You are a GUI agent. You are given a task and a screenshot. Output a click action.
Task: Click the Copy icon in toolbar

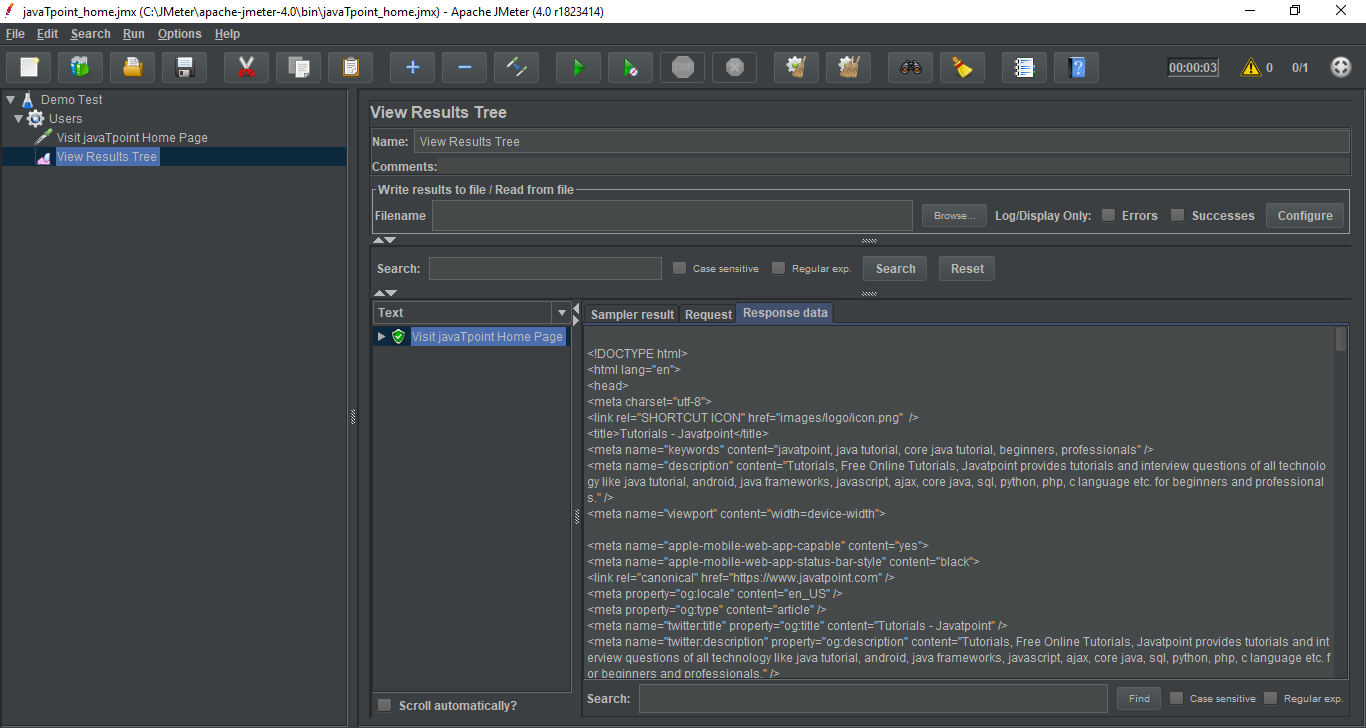pyautogui.click(x=298, y=67)
